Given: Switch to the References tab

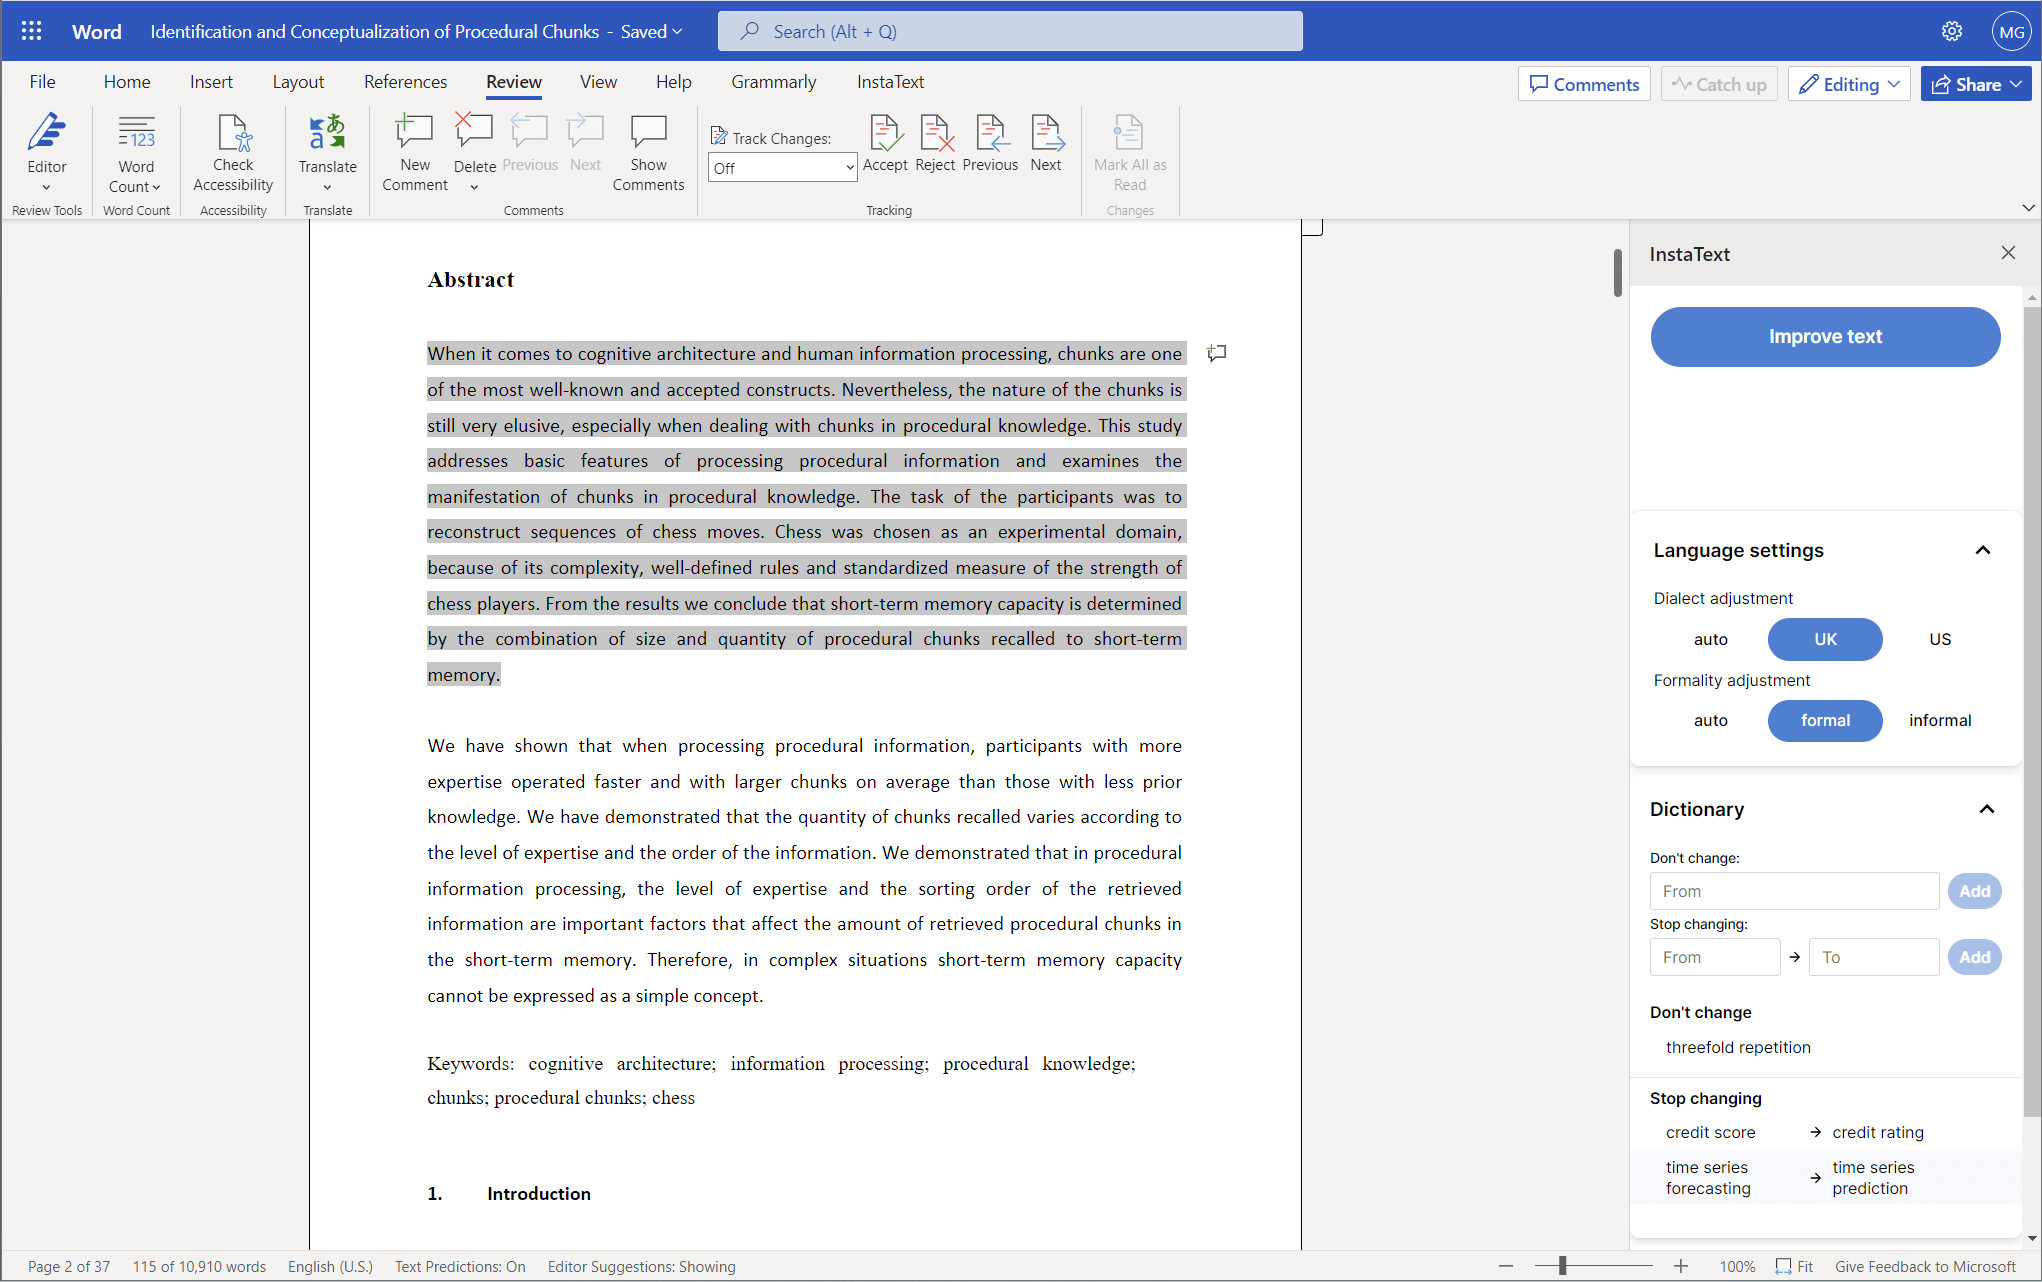Looking at the screenshot, I should click(x=405, y=82).
